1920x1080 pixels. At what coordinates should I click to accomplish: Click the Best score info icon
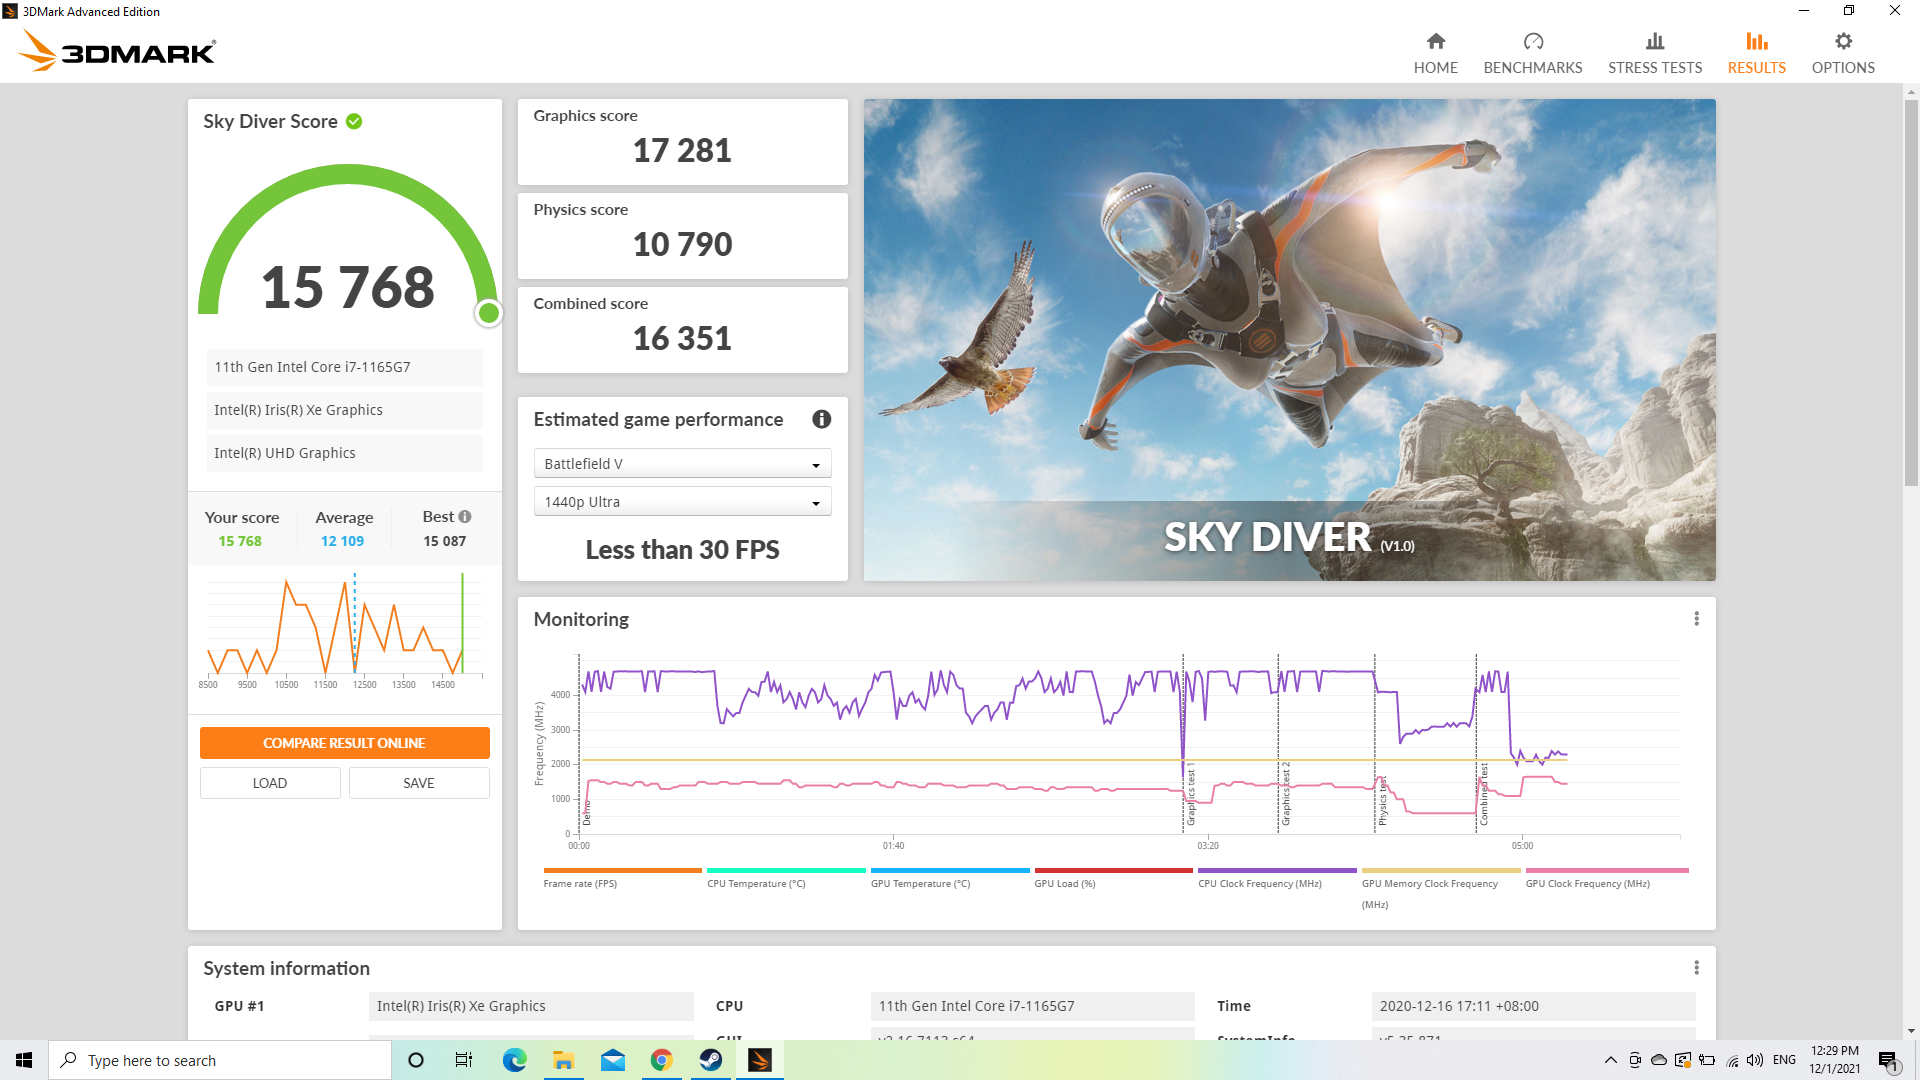[465, 517]
